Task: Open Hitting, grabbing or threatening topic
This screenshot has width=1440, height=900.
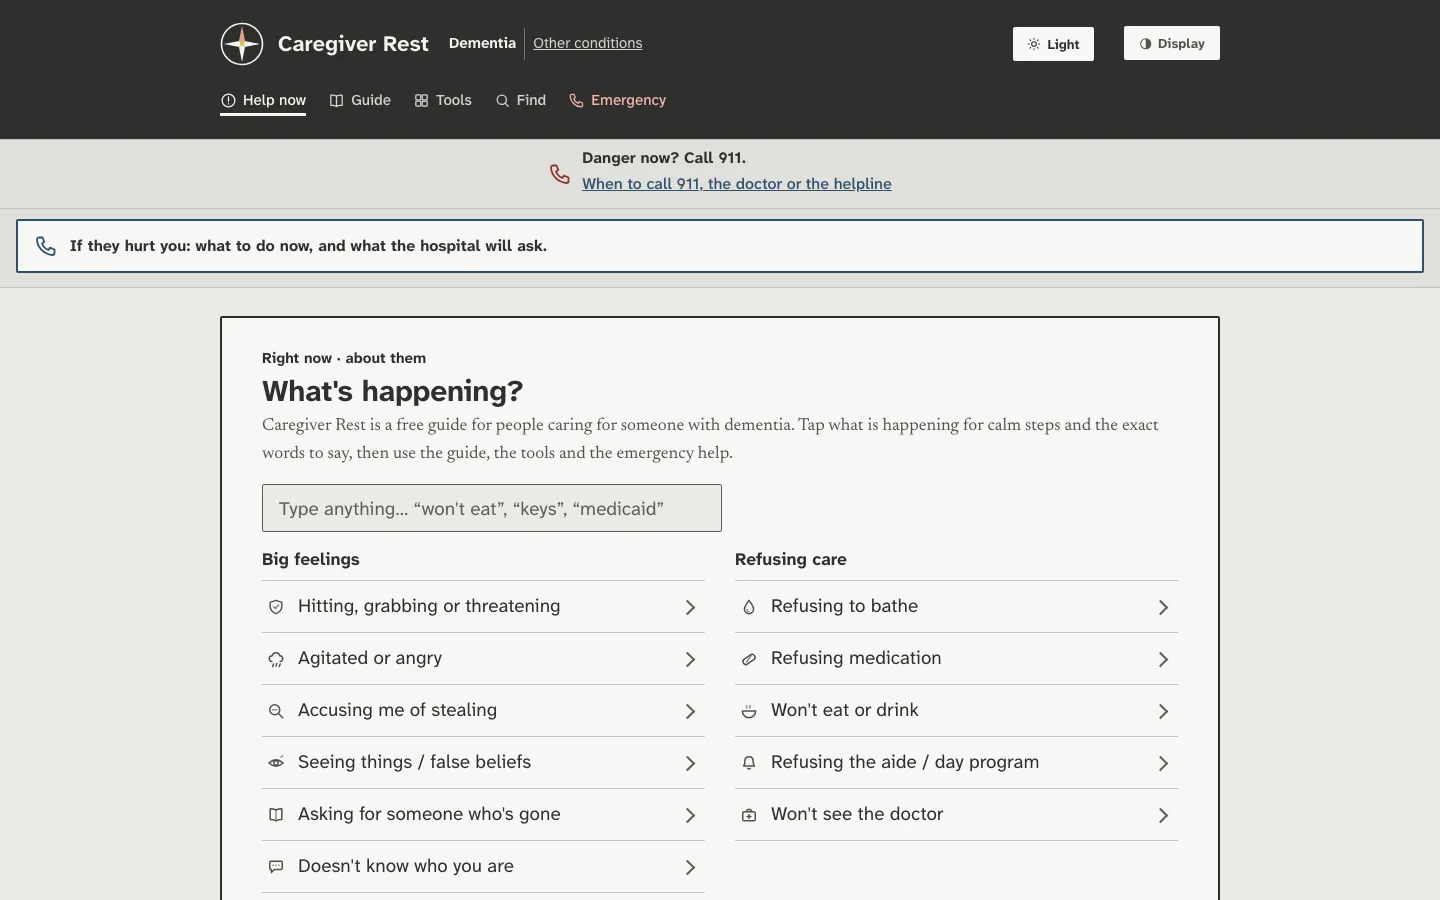Action: (483, 607)
